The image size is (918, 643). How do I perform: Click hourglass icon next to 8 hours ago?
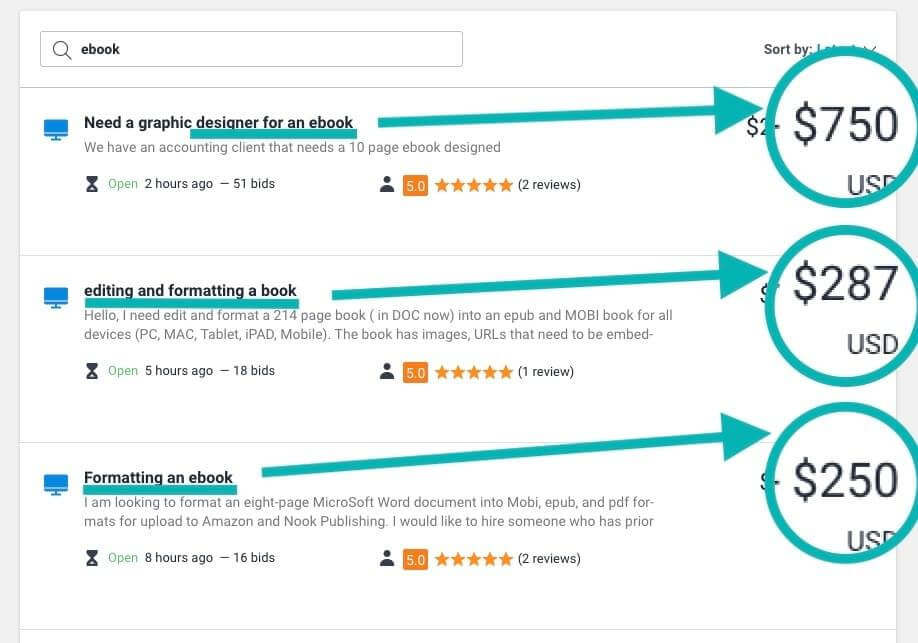click(x=92, y=558)
